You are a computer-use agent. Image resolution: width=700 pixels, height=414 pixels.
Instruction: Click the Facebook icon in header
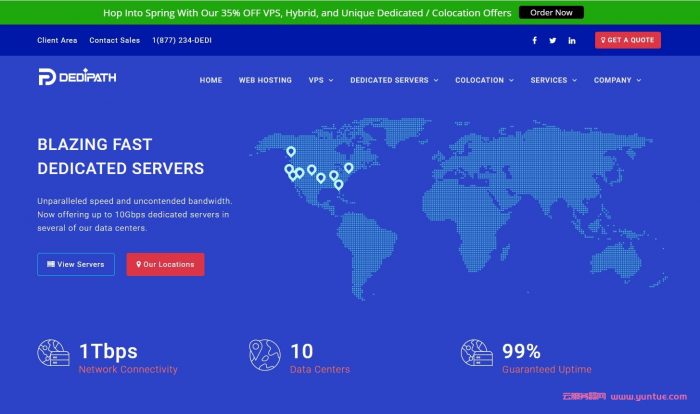(x=534, y=40)
